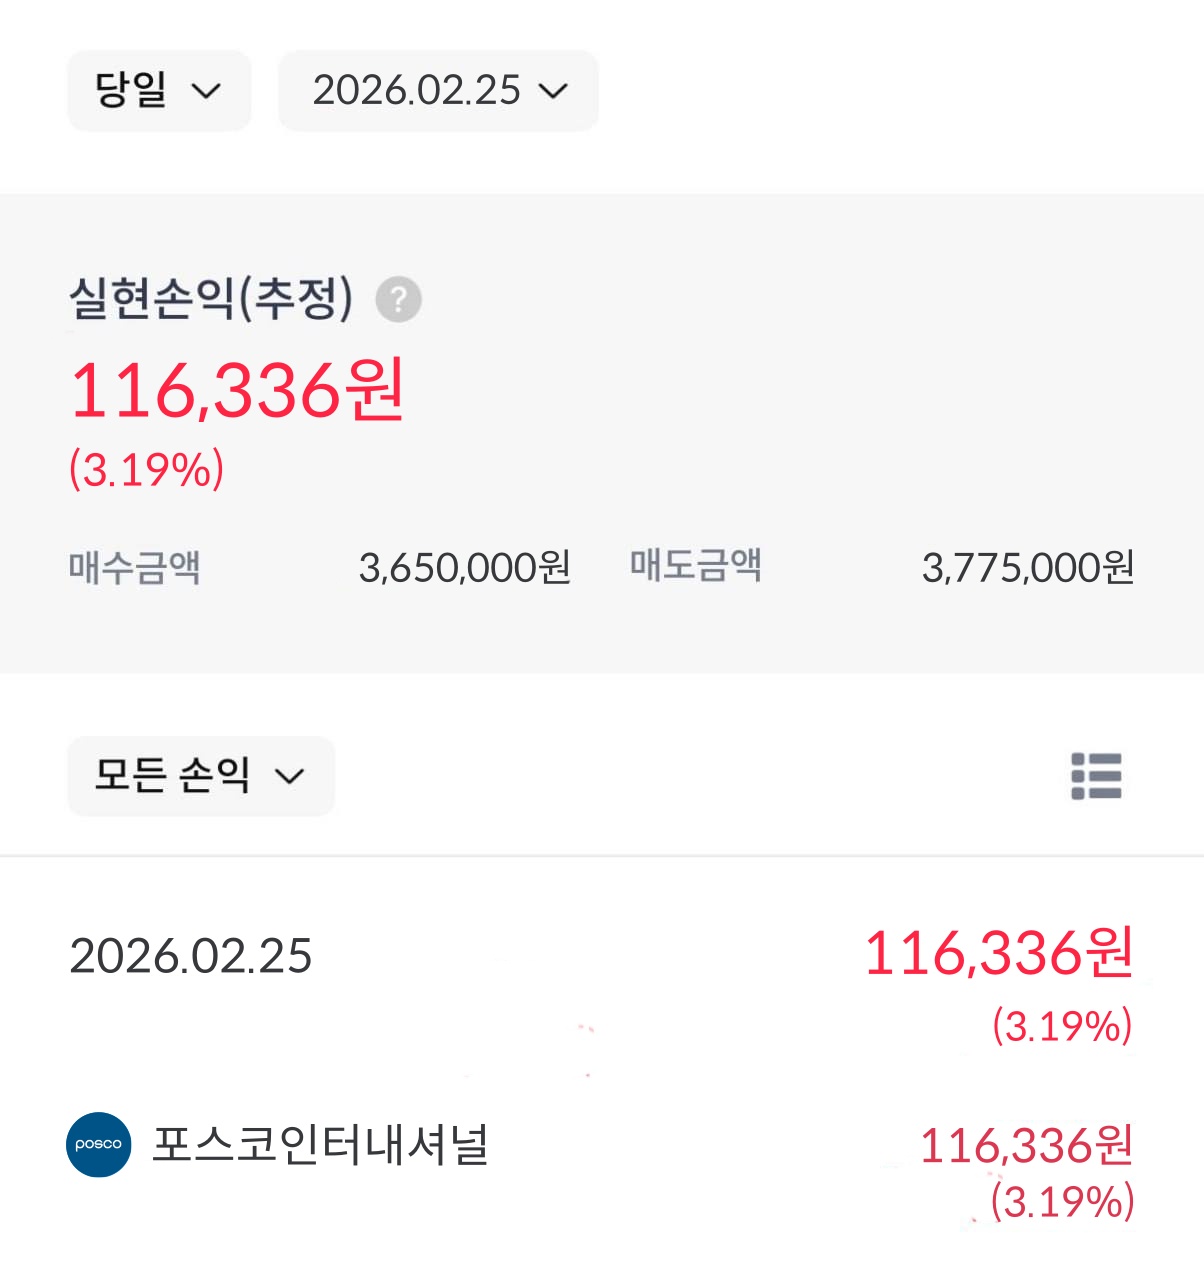The height and width of the screenshot is (1280, 1204).
Task: Switch to list view icon
Action: (1096, 776)
